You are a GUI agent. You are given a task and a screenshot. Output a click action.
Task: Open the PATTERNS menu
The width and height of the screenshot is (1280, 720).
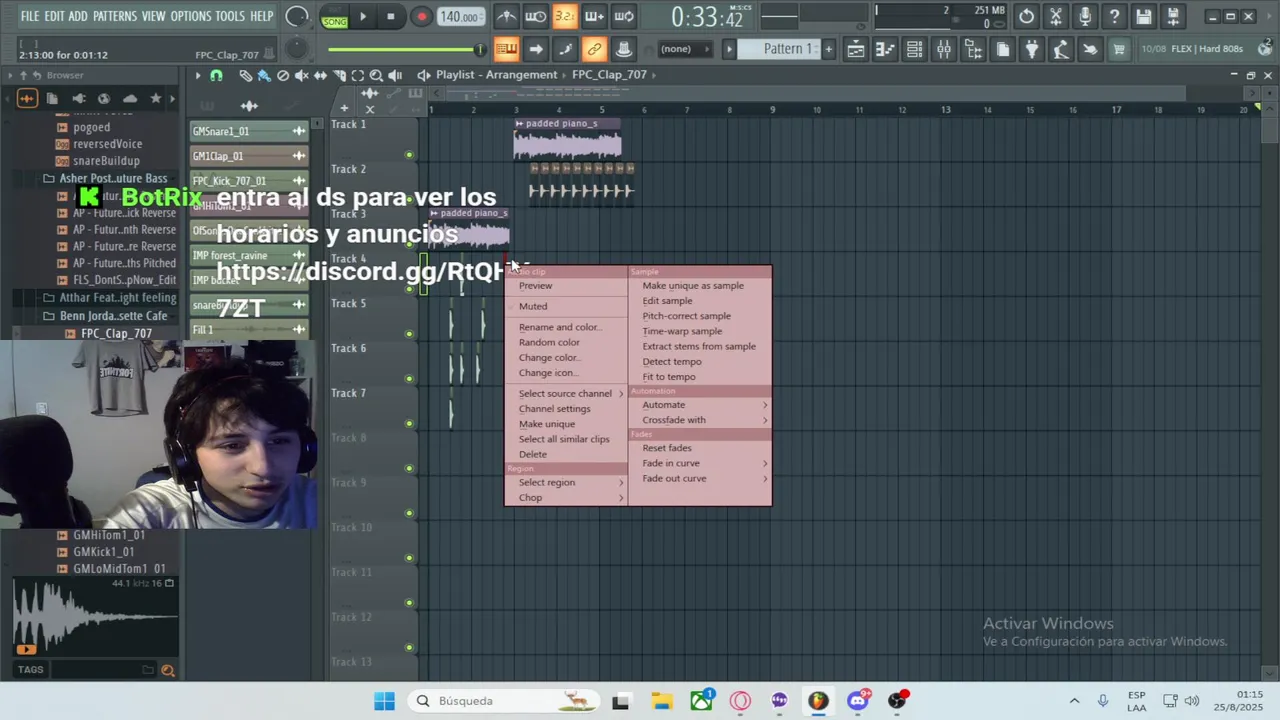point(115,16)
